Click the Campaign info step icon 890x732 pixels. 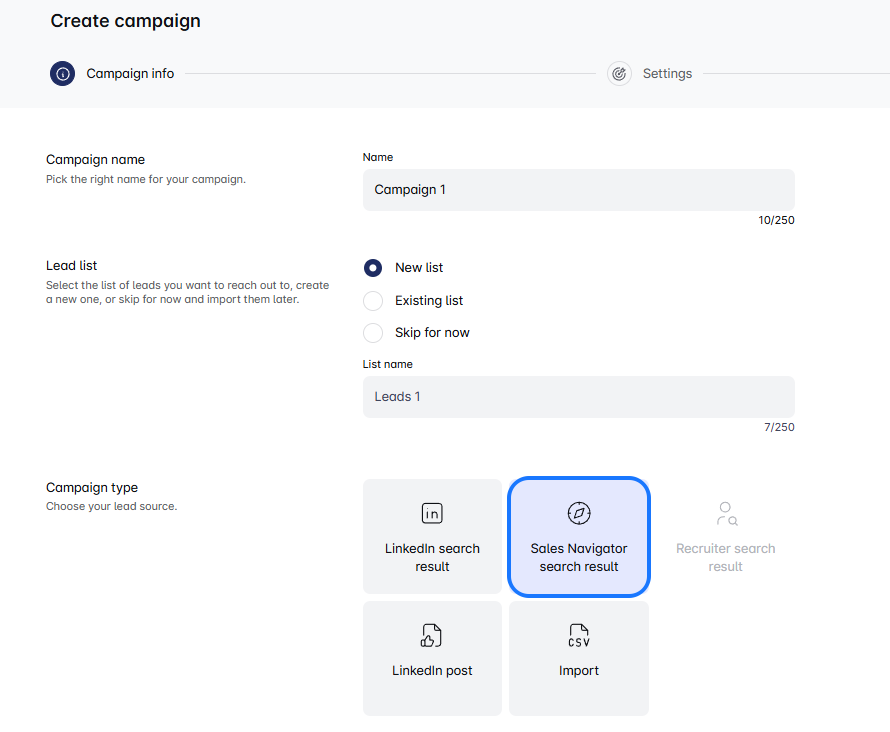62,73
